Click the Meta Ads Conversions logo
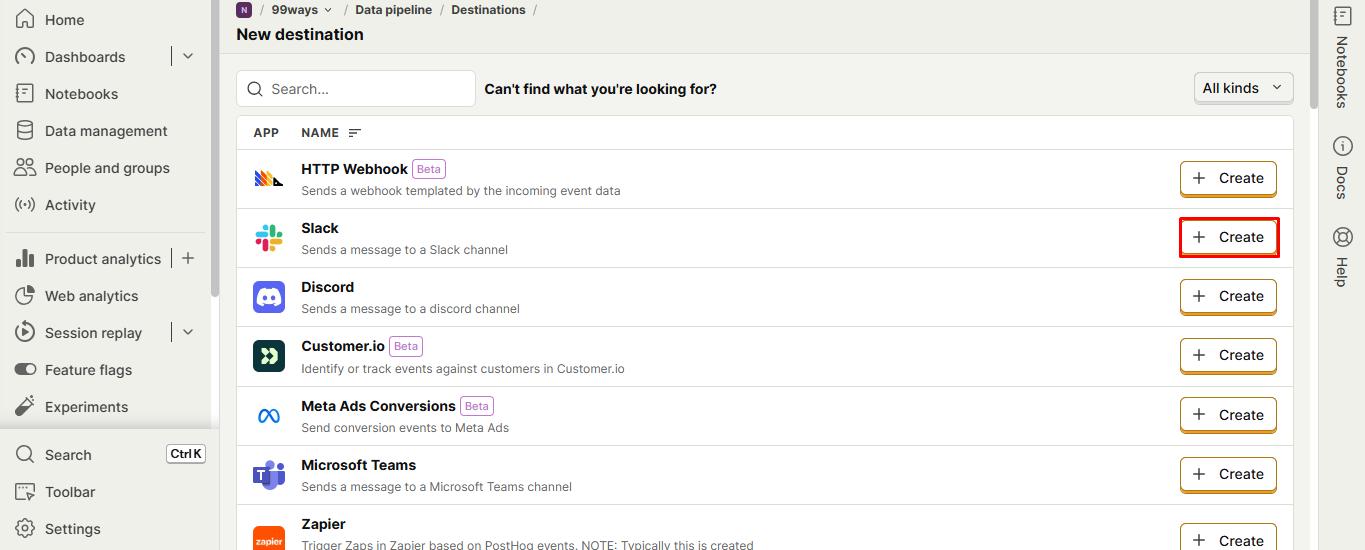The image size is (1365, 550). click(269, 416)
